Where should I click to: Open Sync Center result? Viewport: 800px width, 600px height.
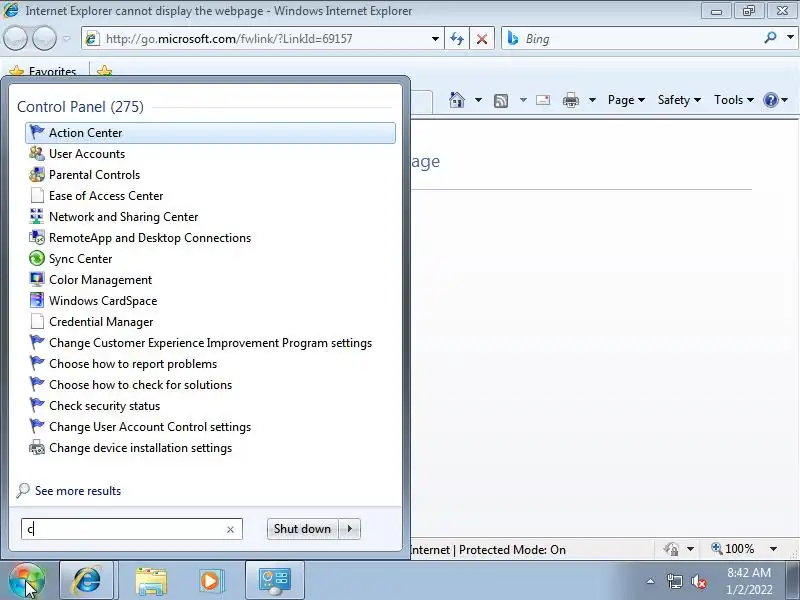pos(210,258)
